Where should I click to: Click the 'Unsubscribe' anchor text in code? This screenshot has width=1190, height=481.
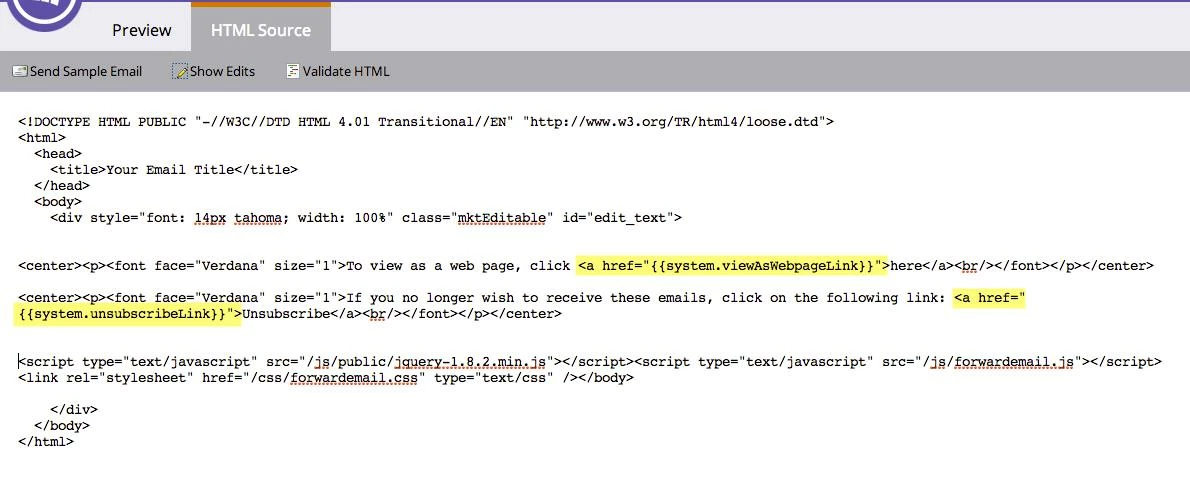pyautogui.click(x=285, y=314)
